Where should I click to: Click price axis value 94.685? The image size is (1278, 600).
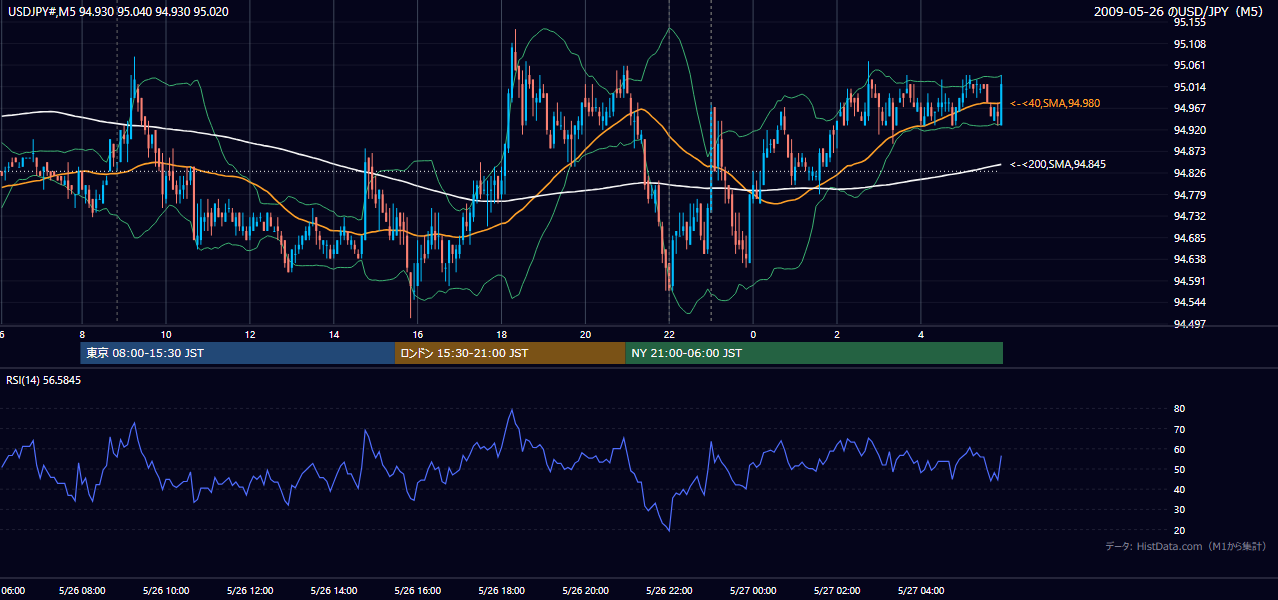point(1190,238)
